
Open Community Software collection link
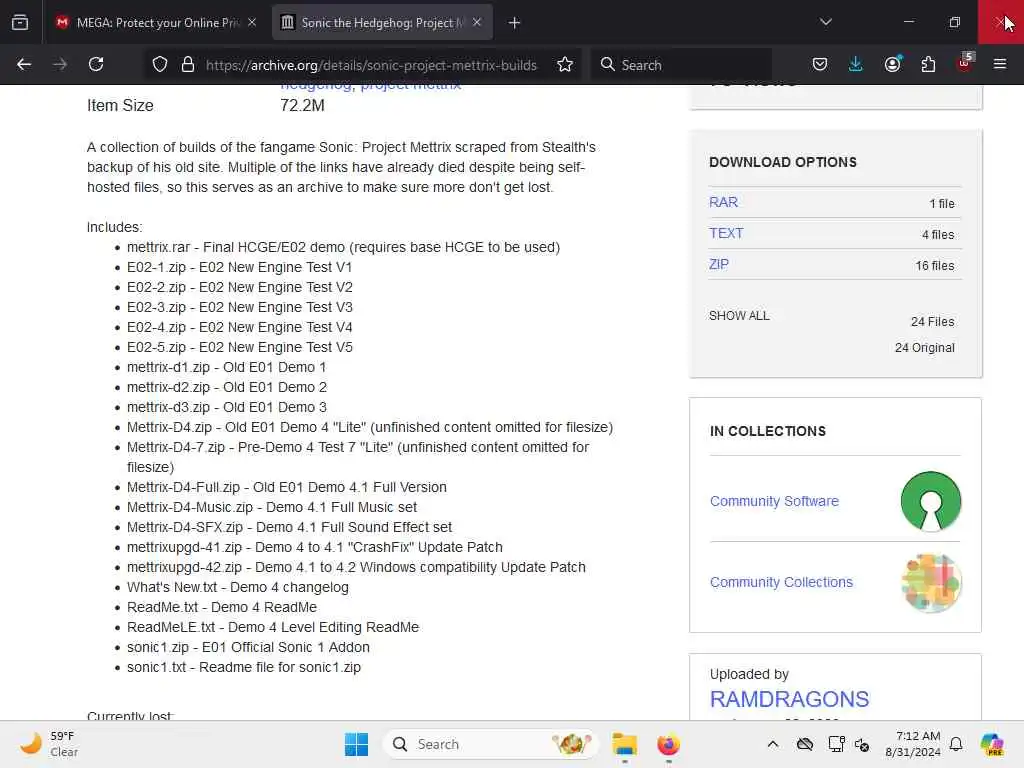pos(775,501)
